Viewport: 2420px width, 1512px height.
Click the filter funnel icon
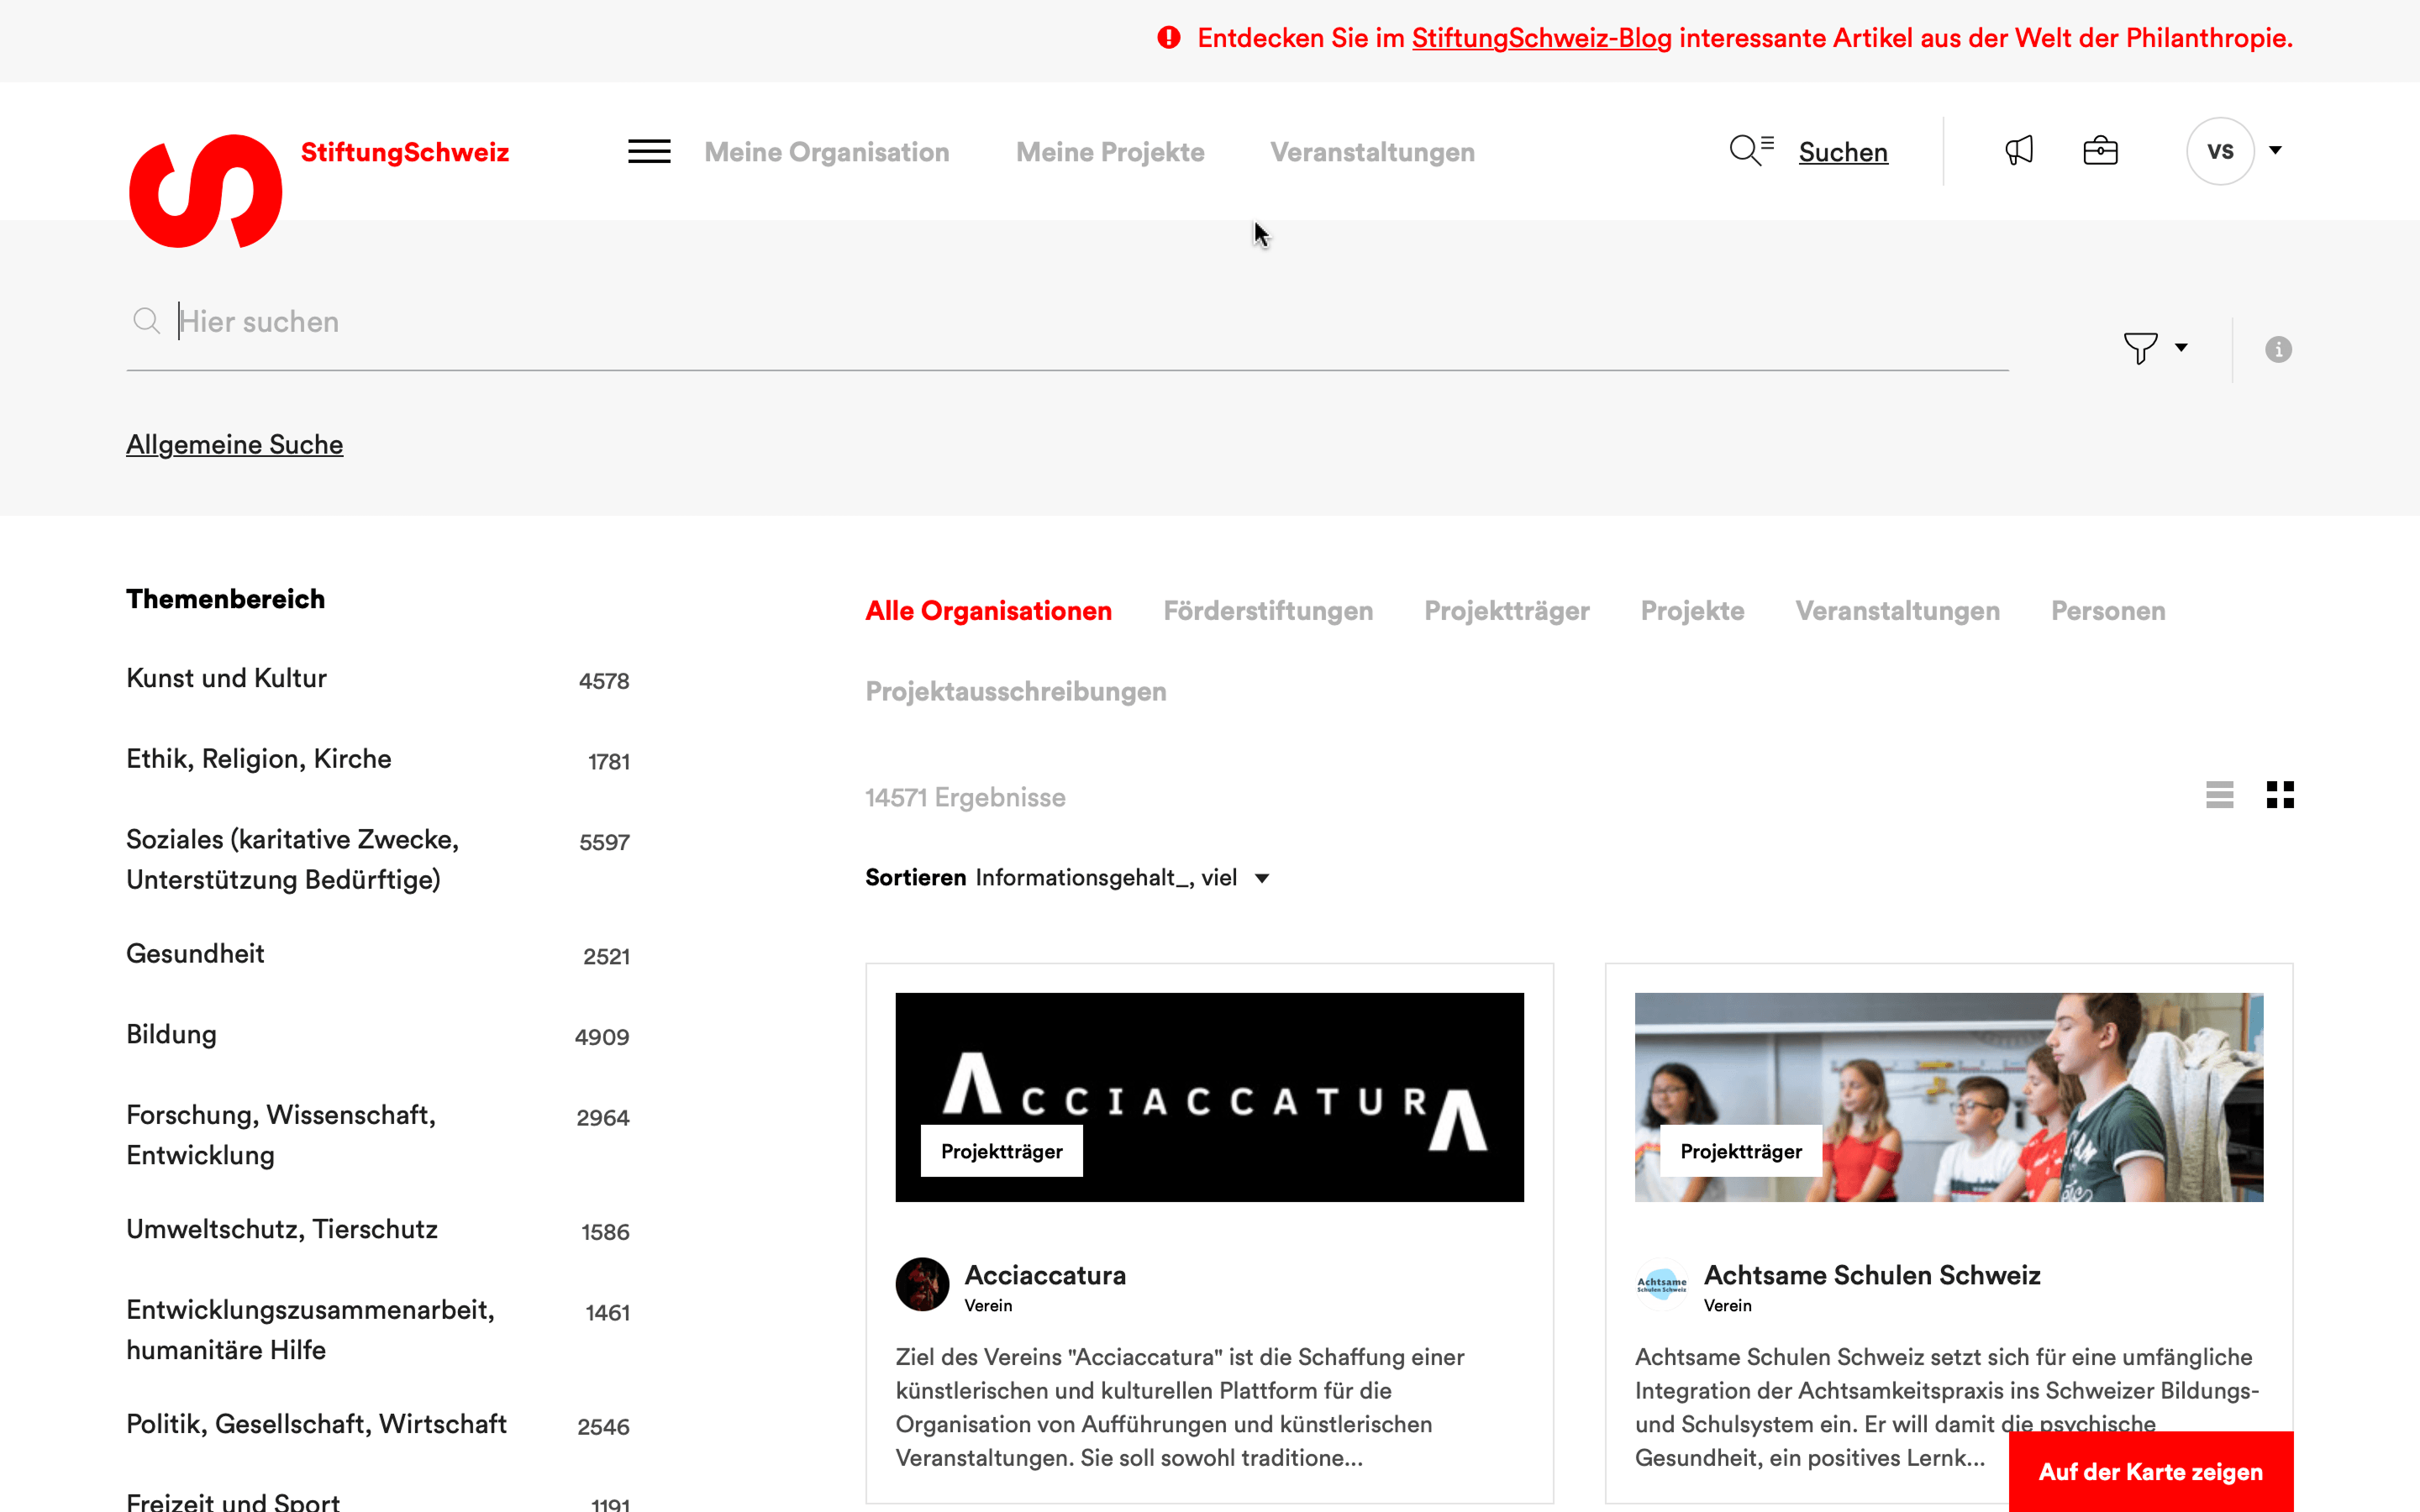(x=2140, y=348)
